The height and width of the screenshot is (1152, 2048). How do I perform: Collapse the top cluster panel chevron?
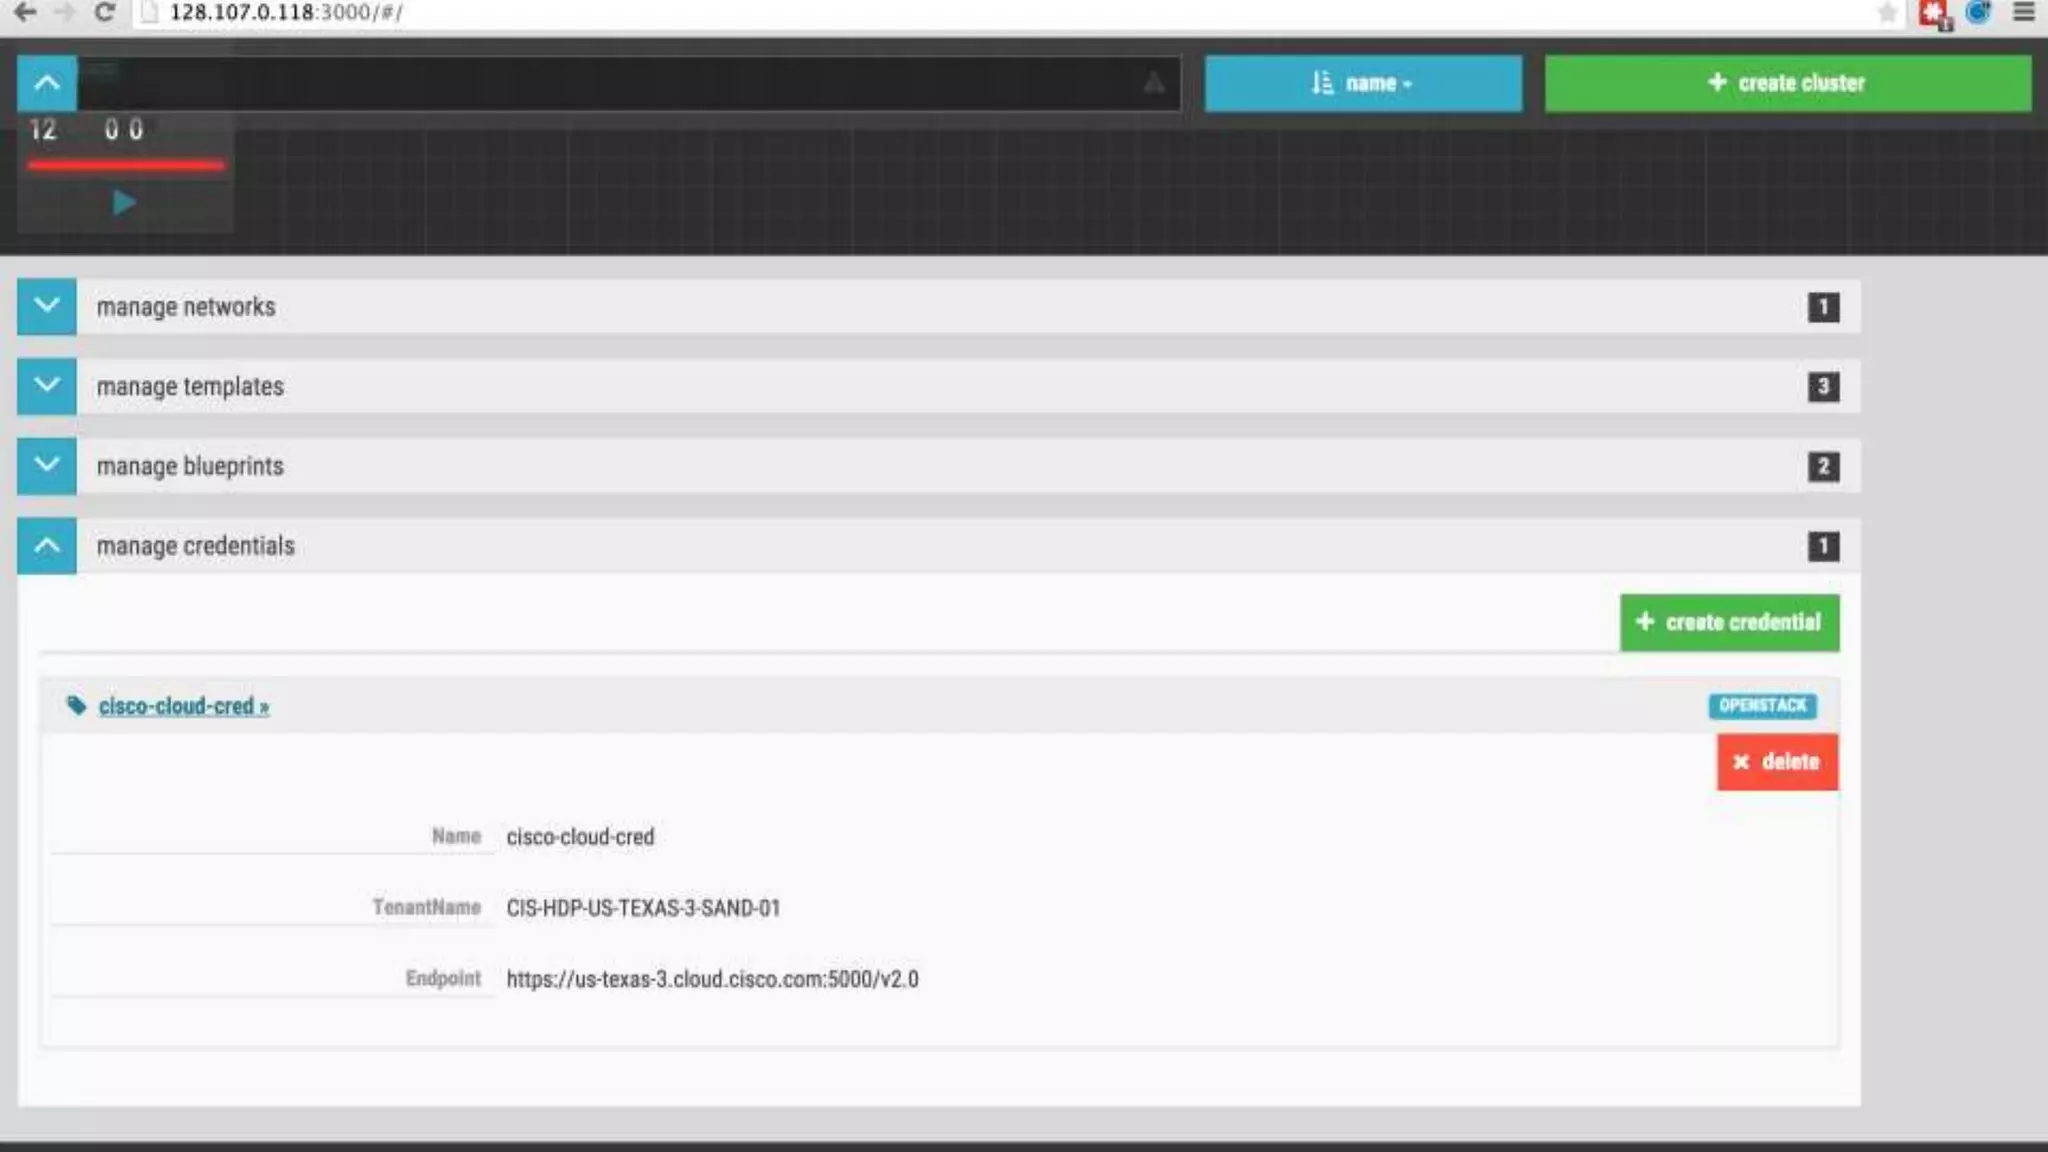(x=47, y=83)
